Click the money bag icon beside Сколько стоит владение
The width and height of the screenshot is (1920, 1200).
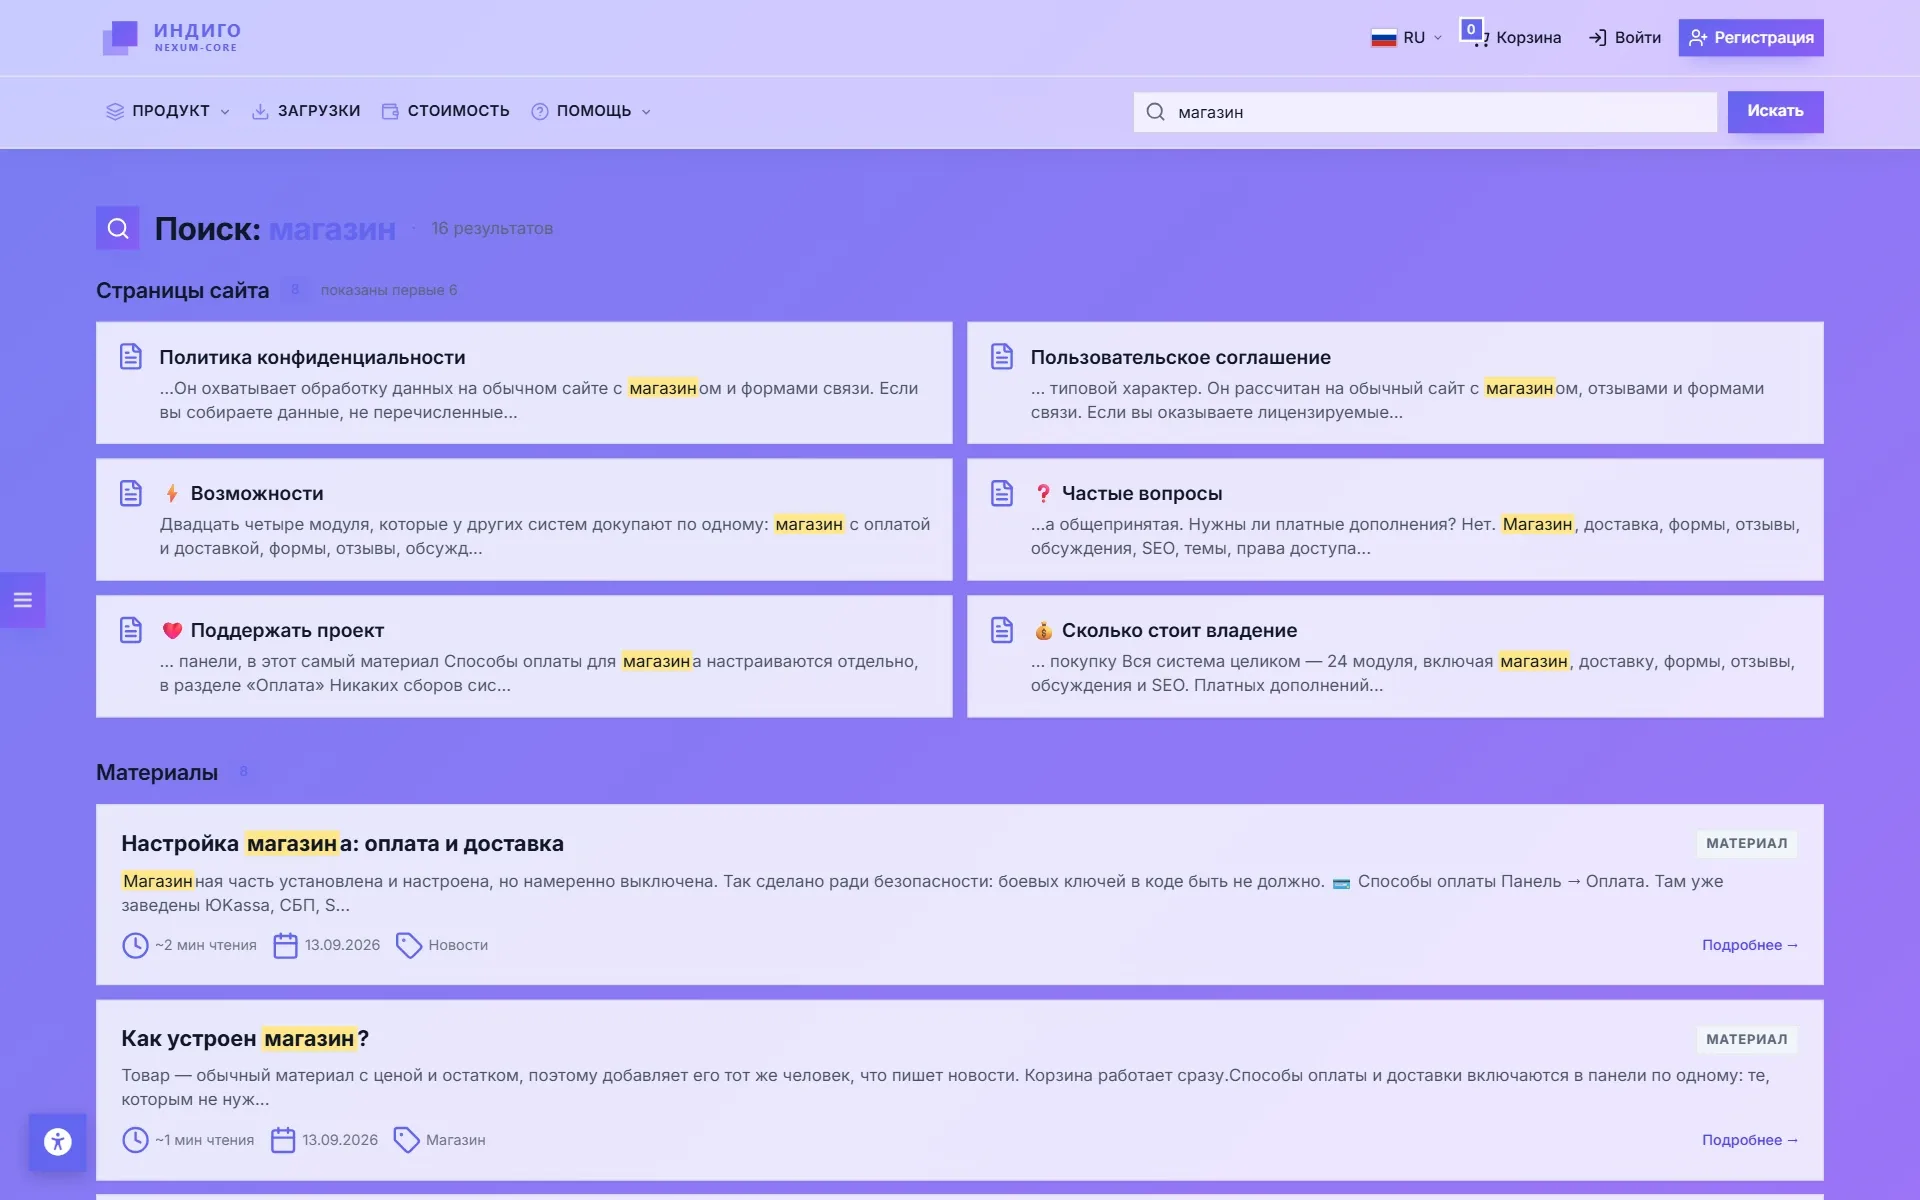point(1043,630)
